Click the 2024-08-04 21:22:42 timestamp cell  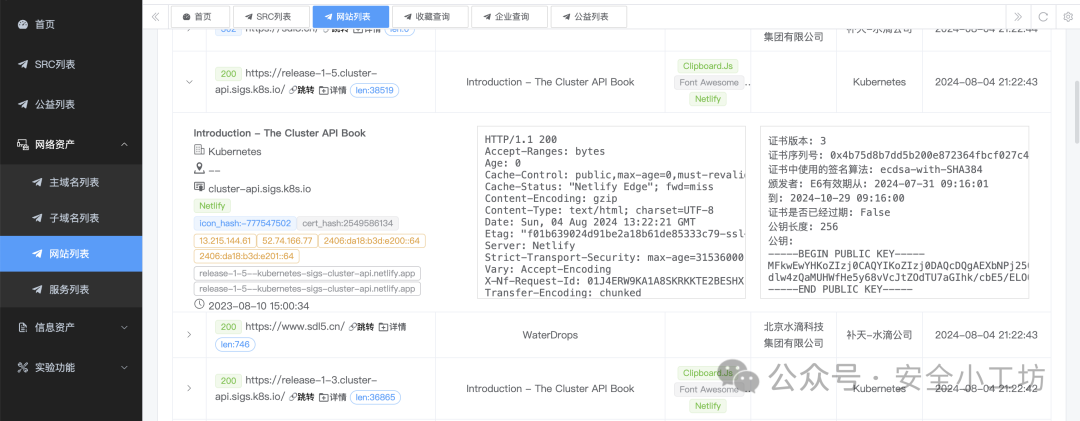986,389
